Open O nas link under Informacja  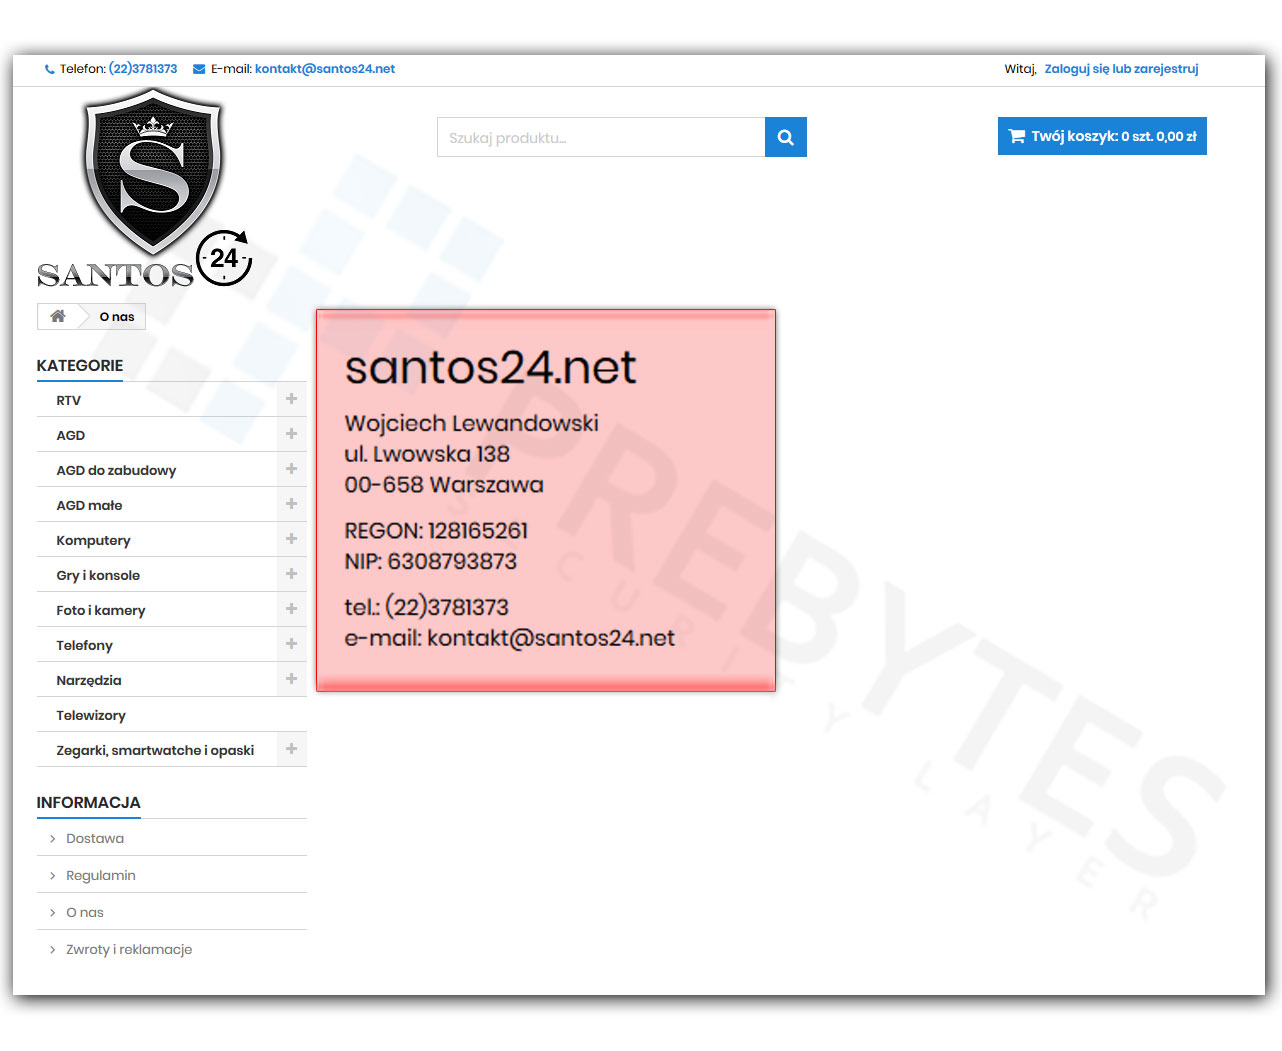[85, 912]
